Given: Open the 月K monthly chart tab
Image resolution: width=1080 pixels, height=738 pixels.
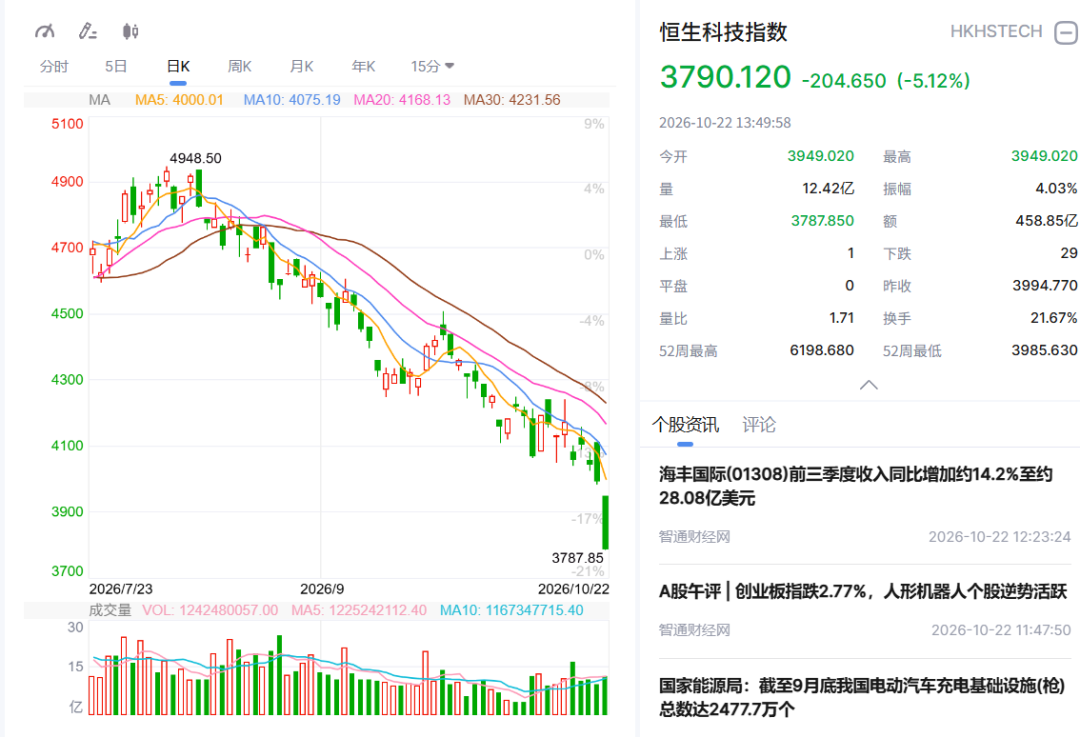Looking at the screenshot, I should coord(302,67).
